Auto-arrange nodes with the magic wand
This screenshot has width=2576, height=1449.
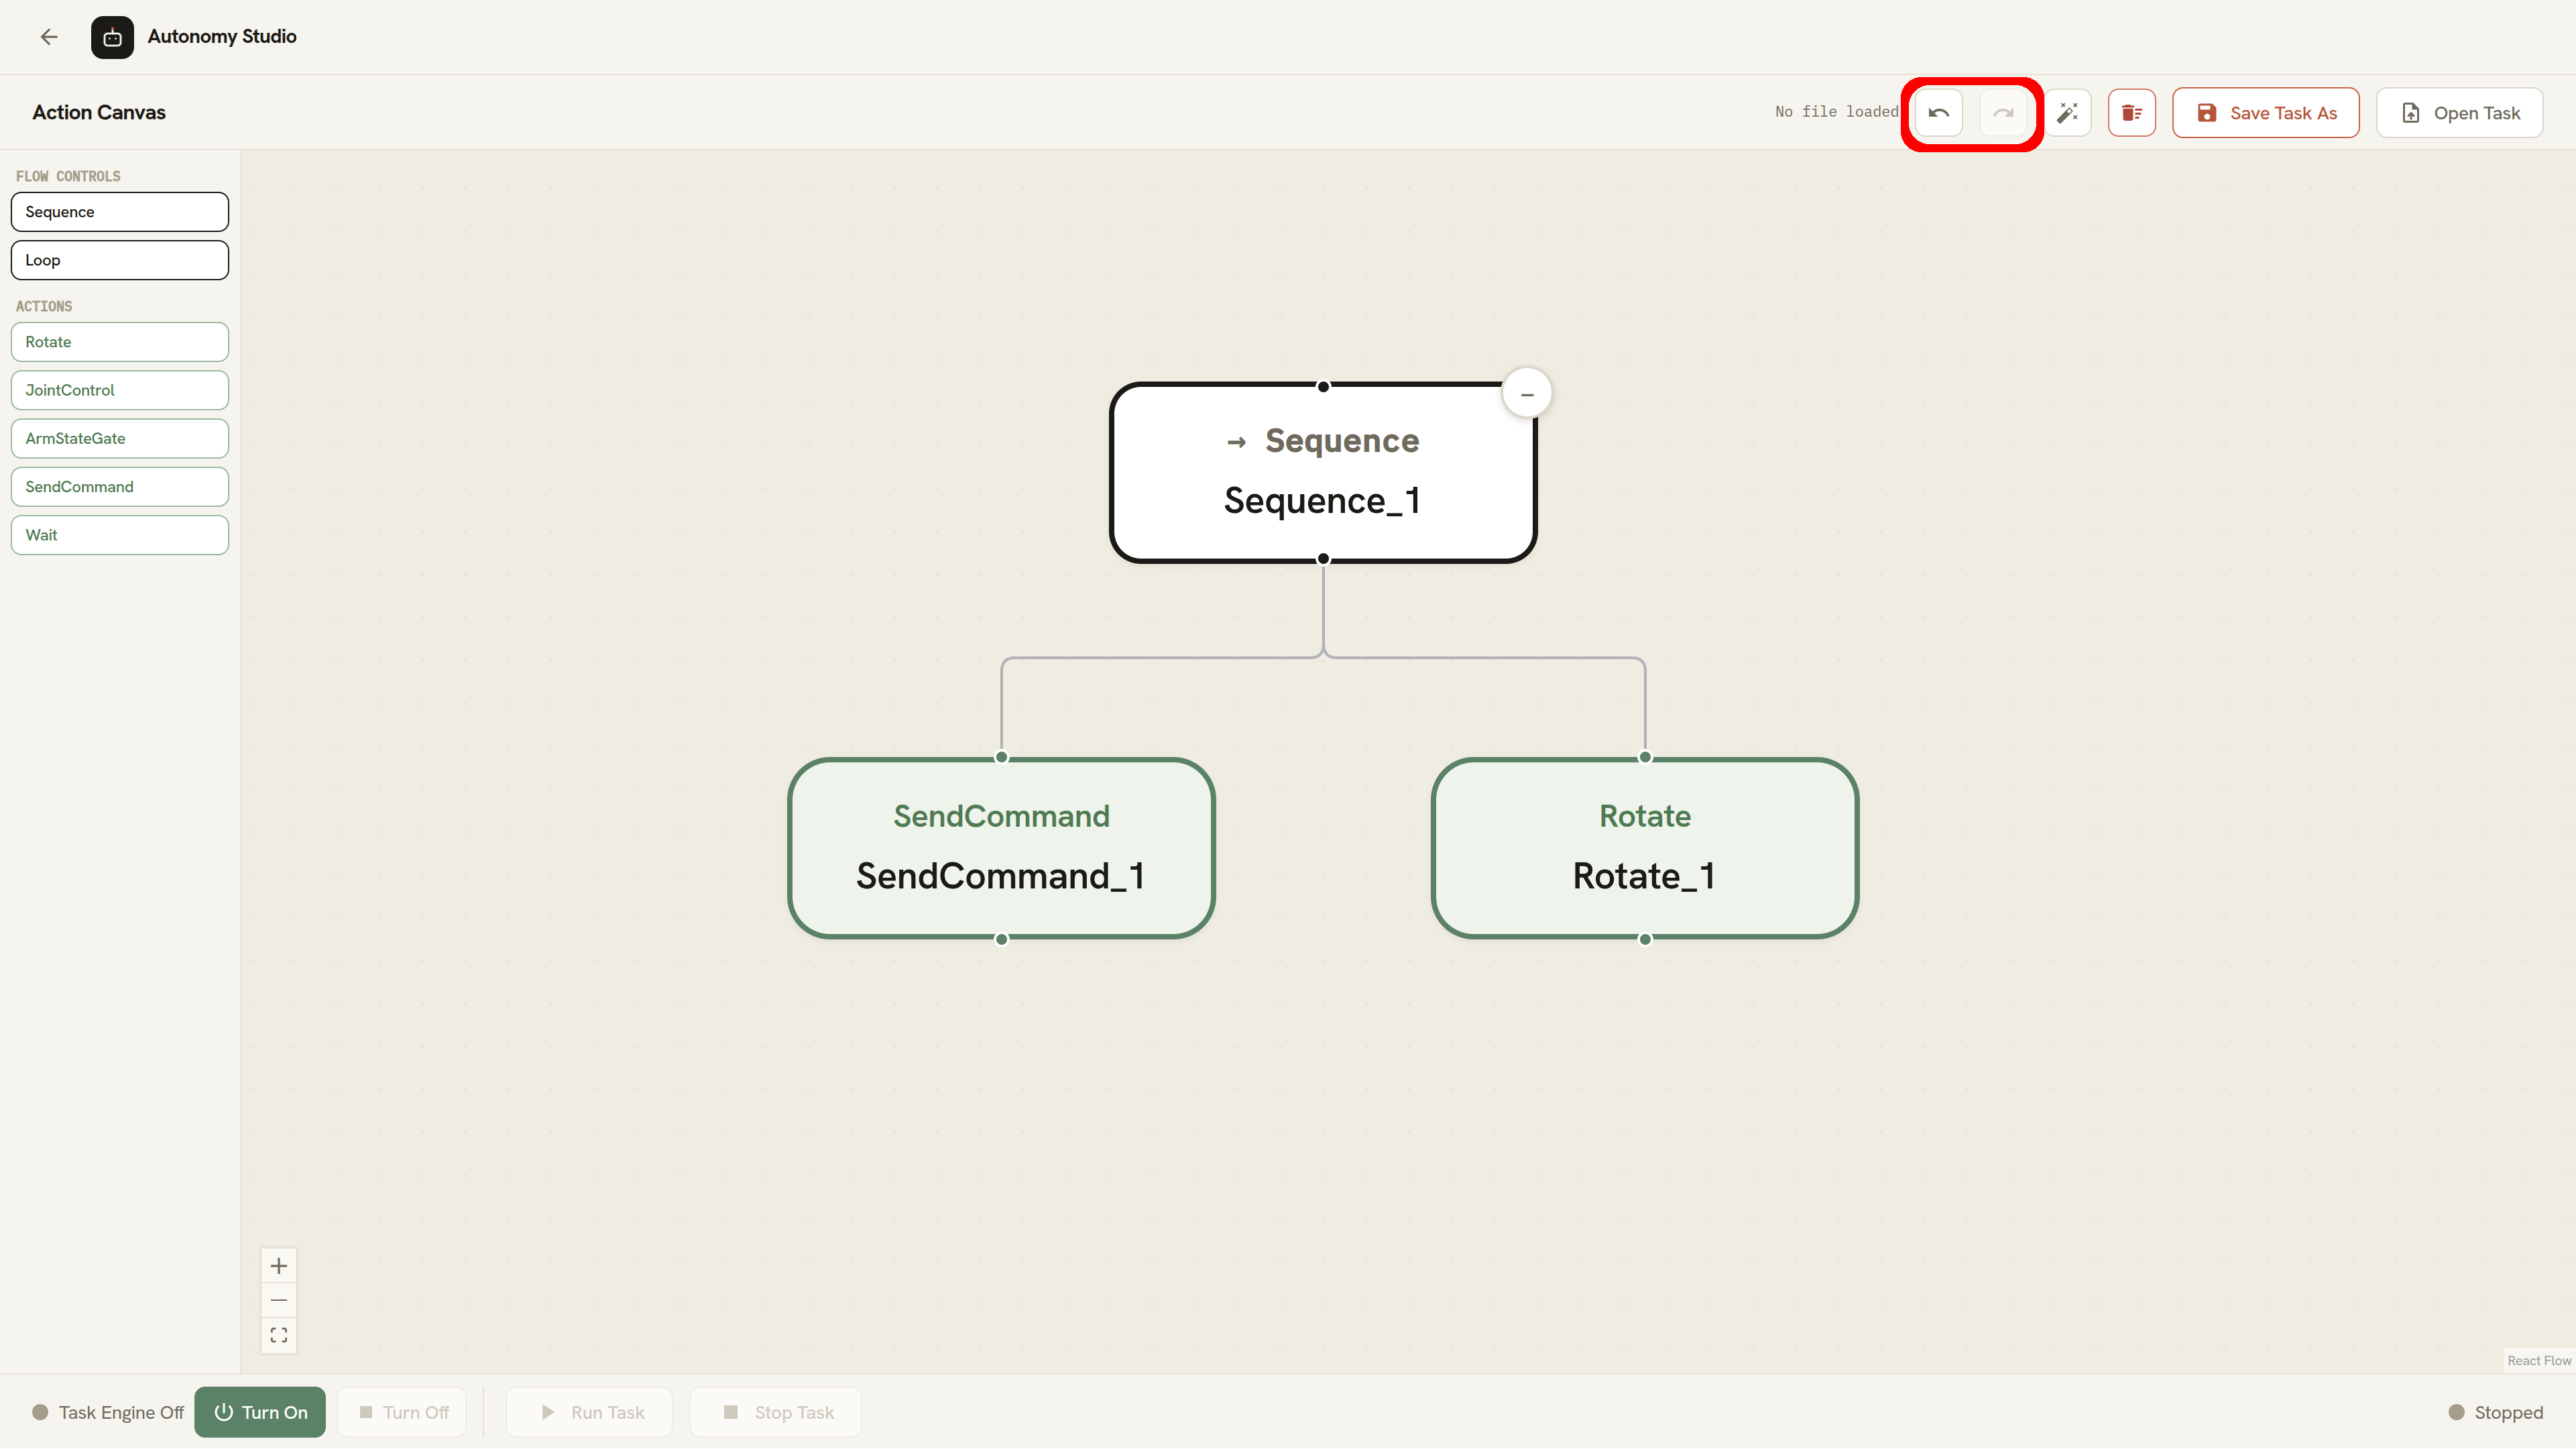pyautogui.click(x=2067, y=113)
